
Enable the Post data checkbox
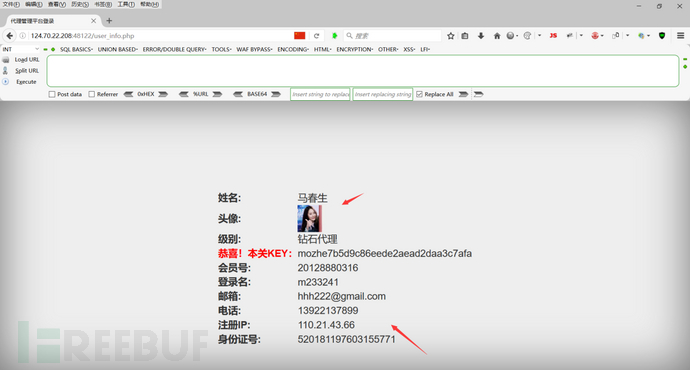[x=52, y=94]
